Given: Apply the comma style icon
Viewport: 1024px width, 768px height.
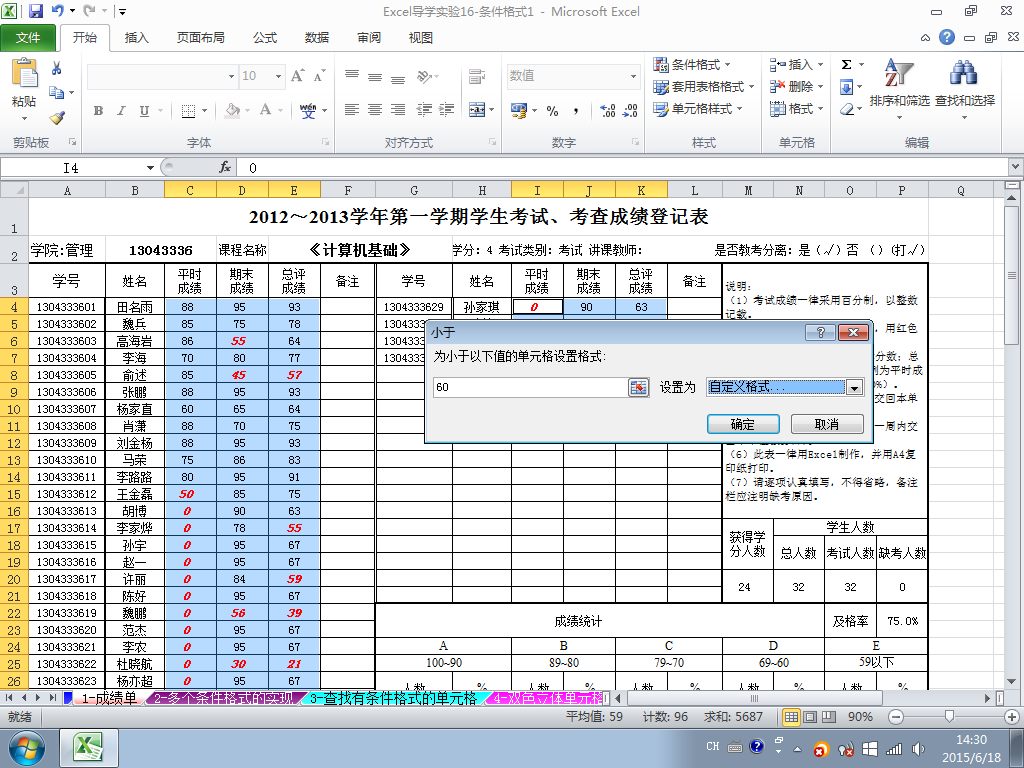Looking at the screenshot, I should tap(576, 111).
